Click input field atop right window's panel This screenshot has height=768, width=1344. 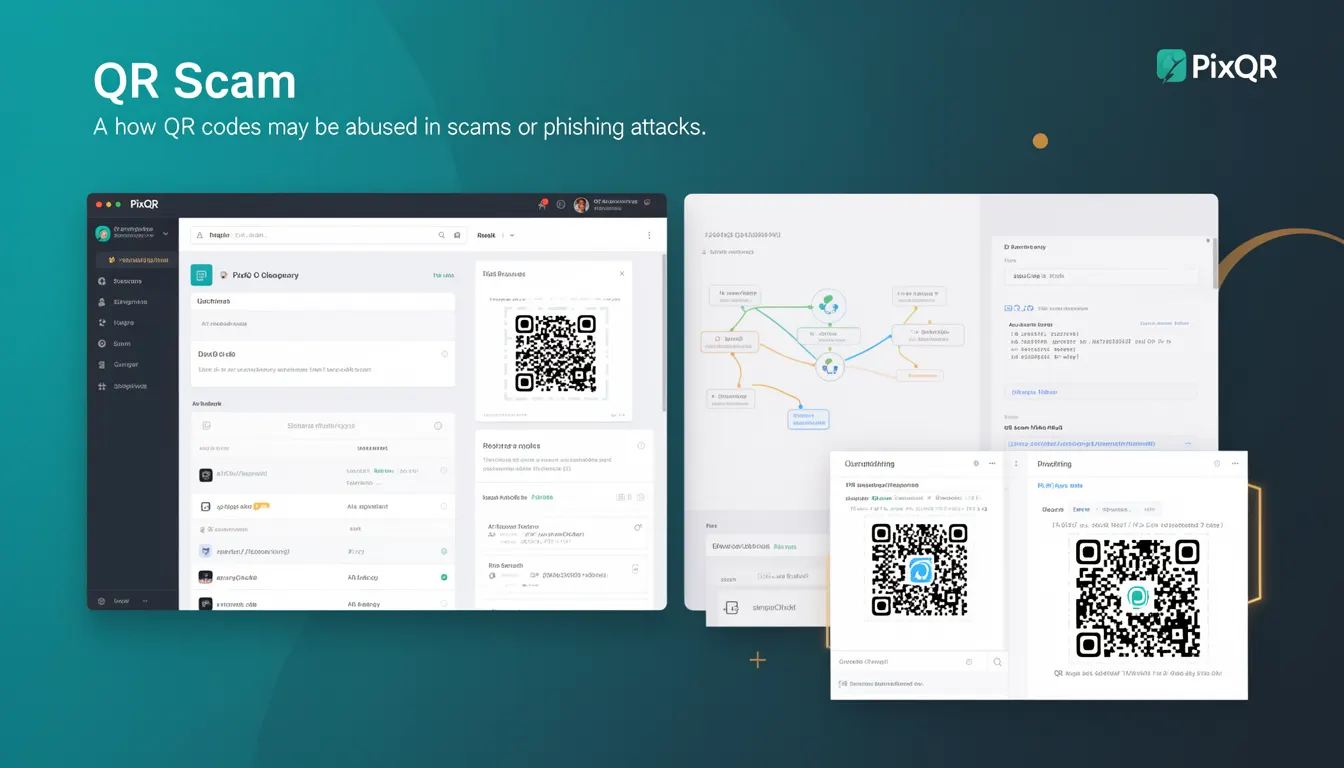coord(1100,276)
